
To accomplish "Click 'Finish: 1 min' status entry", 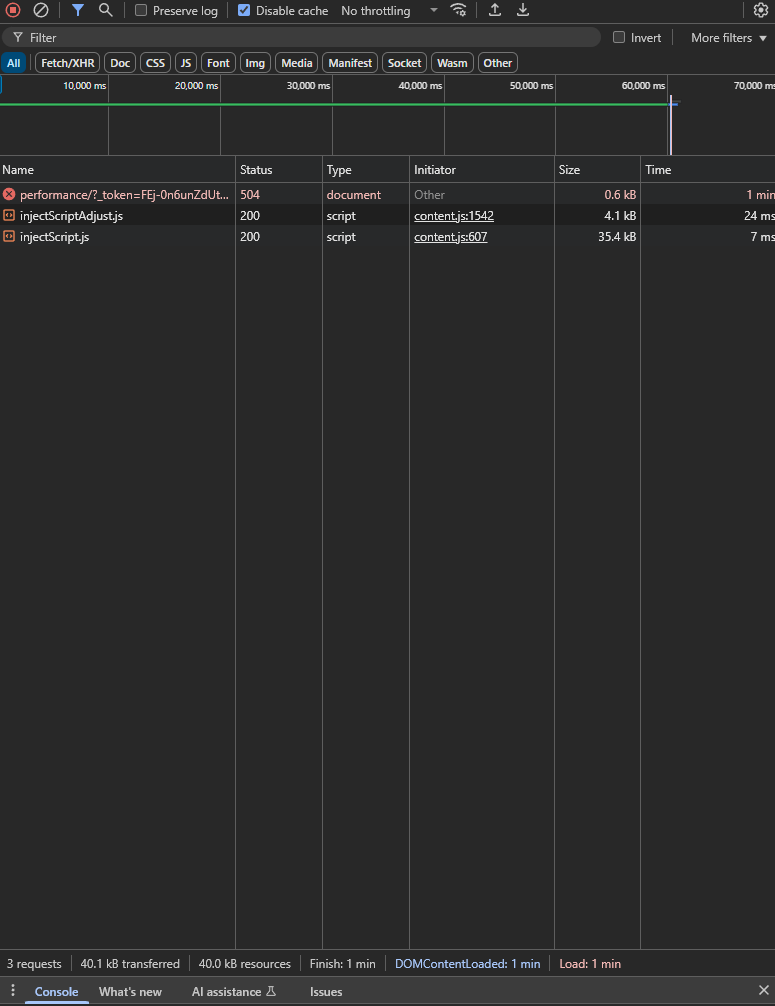I will (x=343, y=964).
